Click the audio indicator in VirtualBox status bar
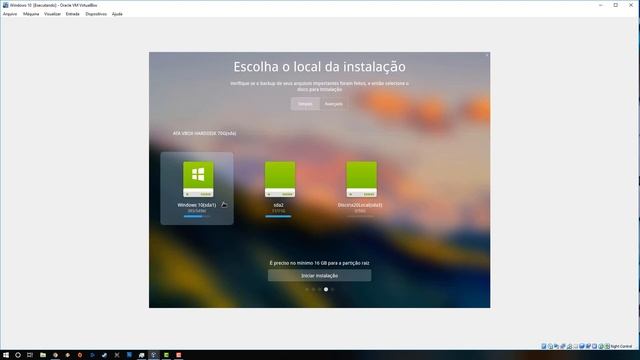 click(556, 346)
